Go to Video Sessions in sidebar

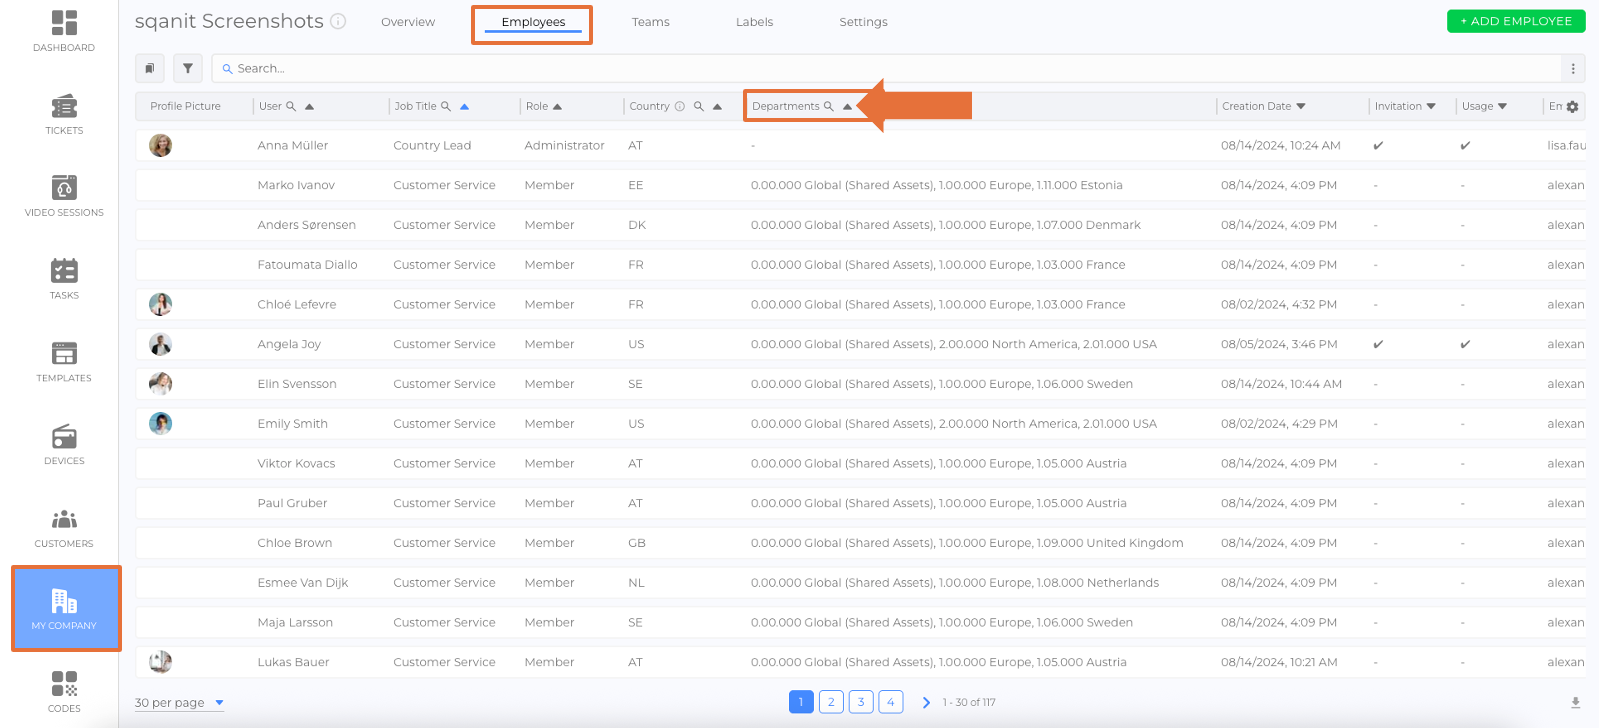[x=64, y=195]
